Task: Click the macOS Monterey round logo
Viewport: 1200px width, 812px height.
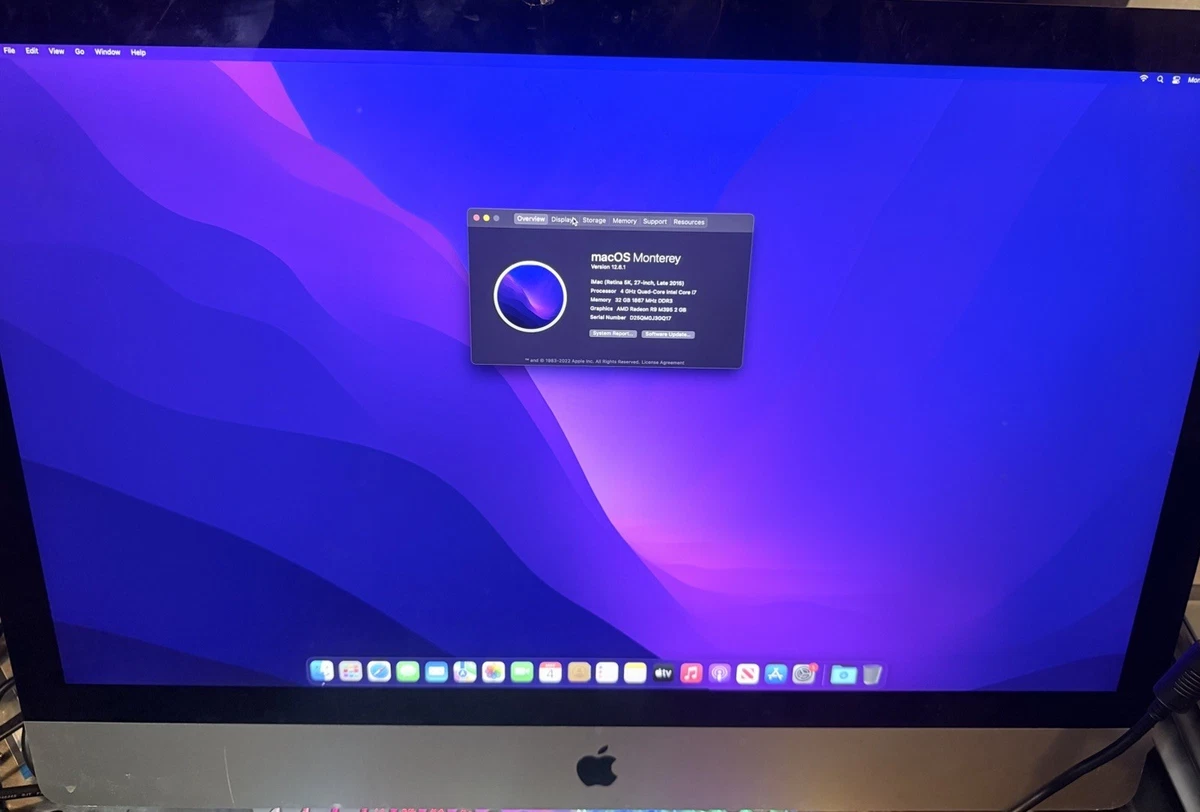Action: coord(530,296)
